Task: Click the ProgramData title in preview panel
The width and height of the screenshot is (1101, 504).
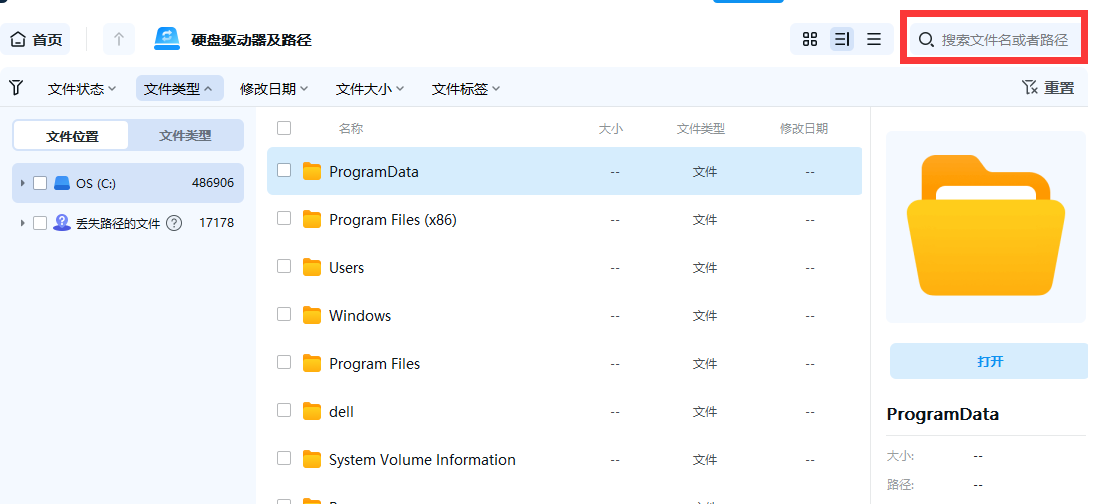Action: click(943, 414)
